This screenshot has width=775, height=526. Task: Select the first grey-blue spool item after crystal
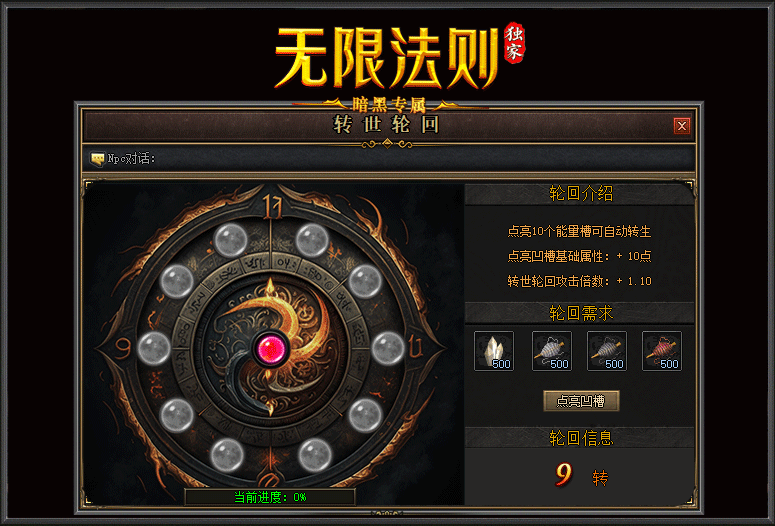point(552,351)
